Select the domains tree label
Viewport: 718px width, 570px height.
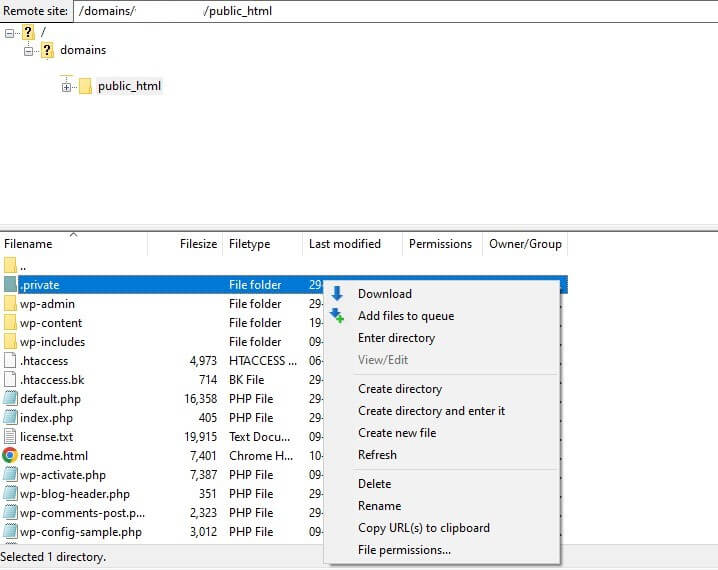83,50
